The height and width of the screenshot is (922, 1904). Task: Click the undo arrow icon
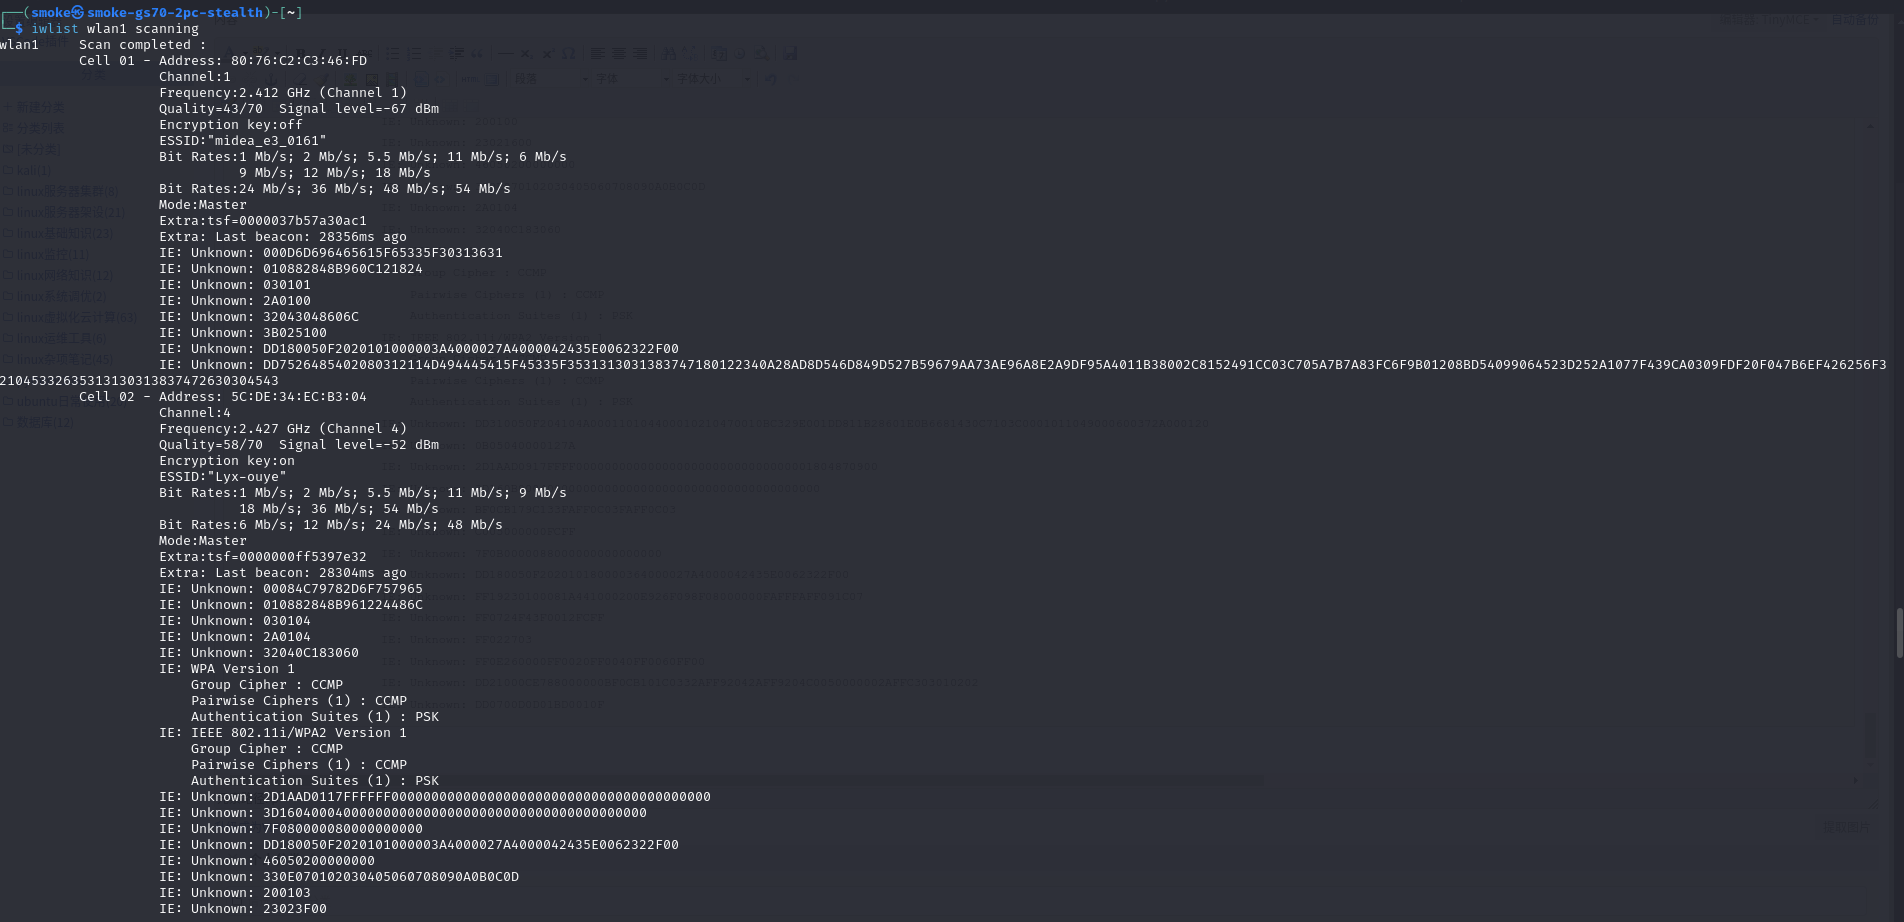(x=770, y=79)
